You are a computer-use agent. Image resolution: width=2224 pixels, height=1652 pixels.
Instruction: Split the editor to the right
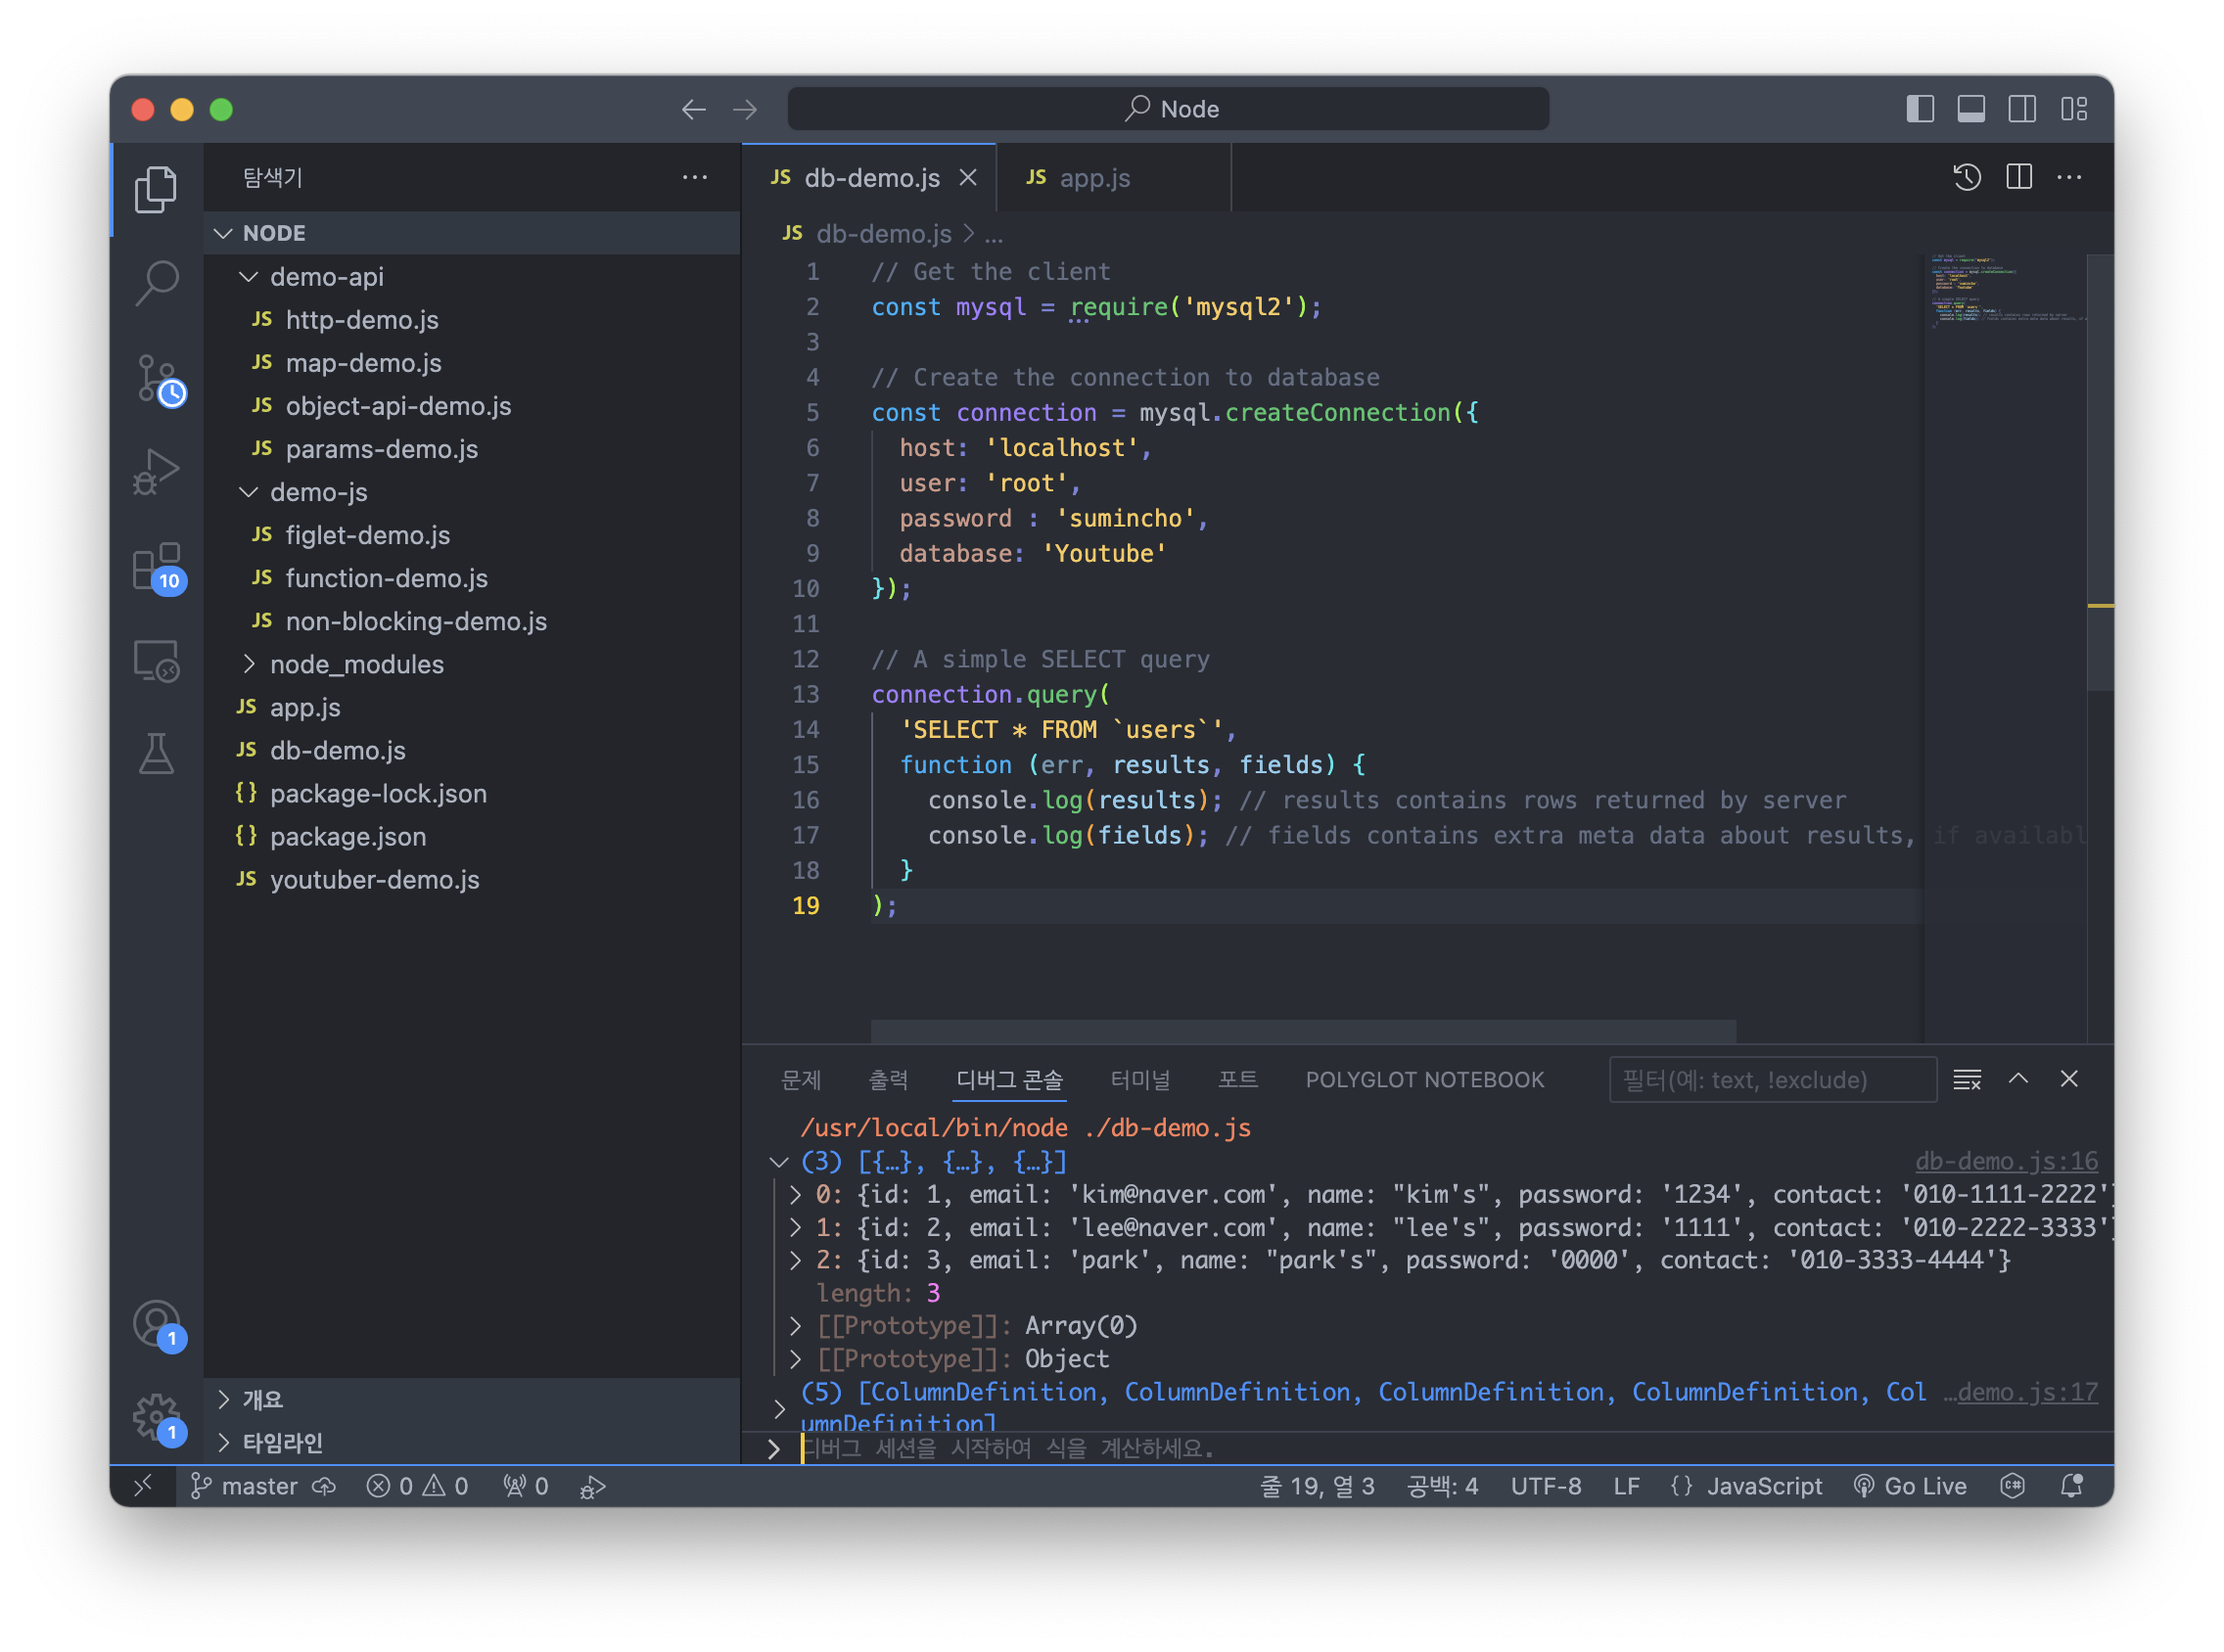point(2018,178)
